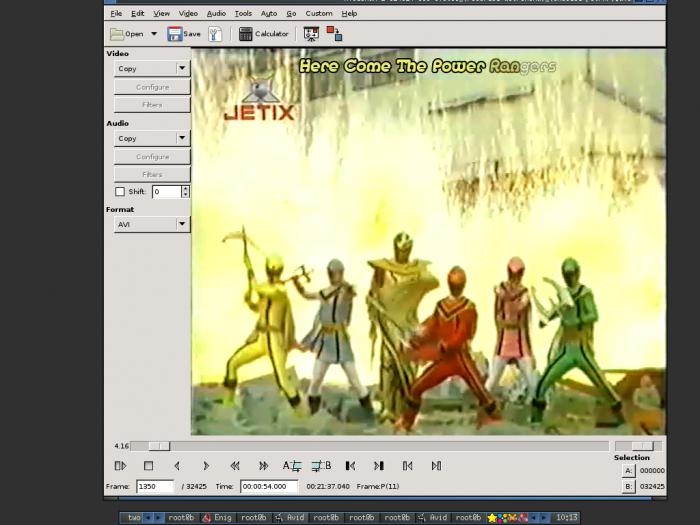Open the Auto menu
700x525 pixels.
[x=269, y=13]
